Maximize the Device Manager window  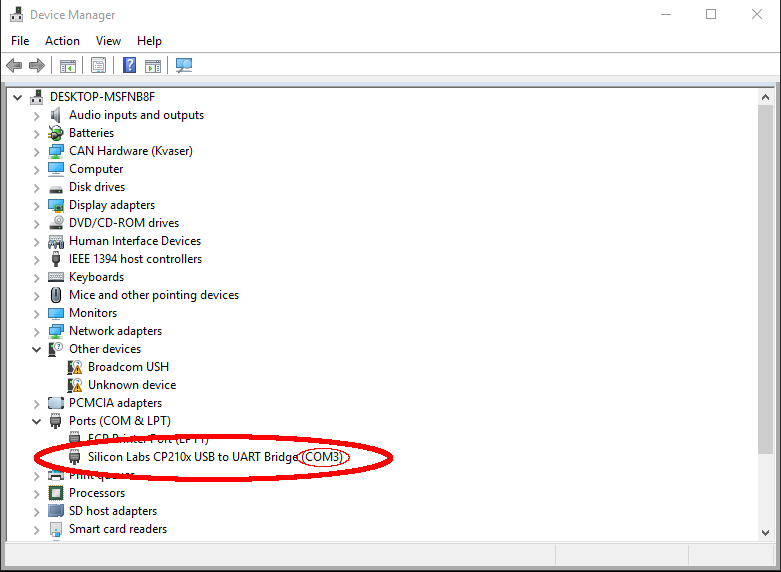click(711, 14)
